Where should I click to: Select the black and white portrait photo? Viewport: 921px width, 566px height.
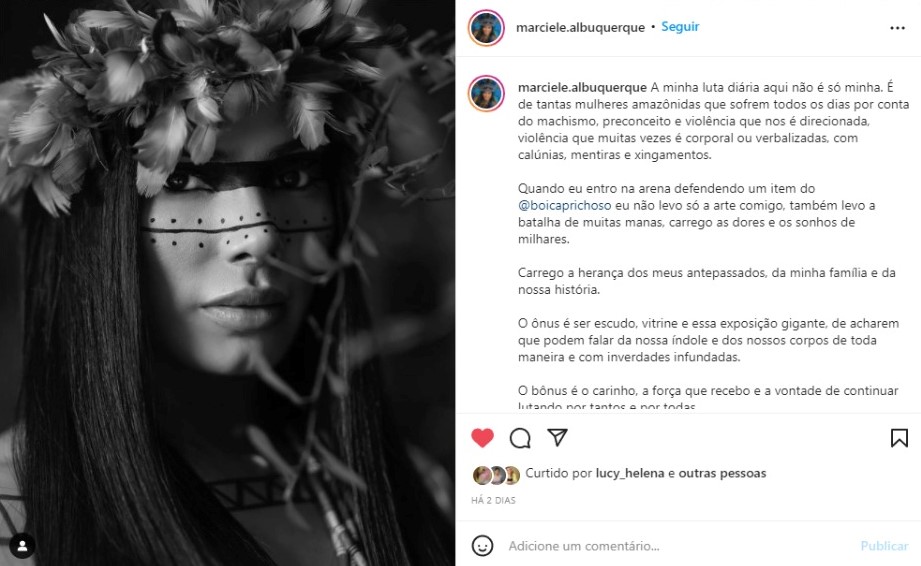pyautogui.click(x=227, y=283)
